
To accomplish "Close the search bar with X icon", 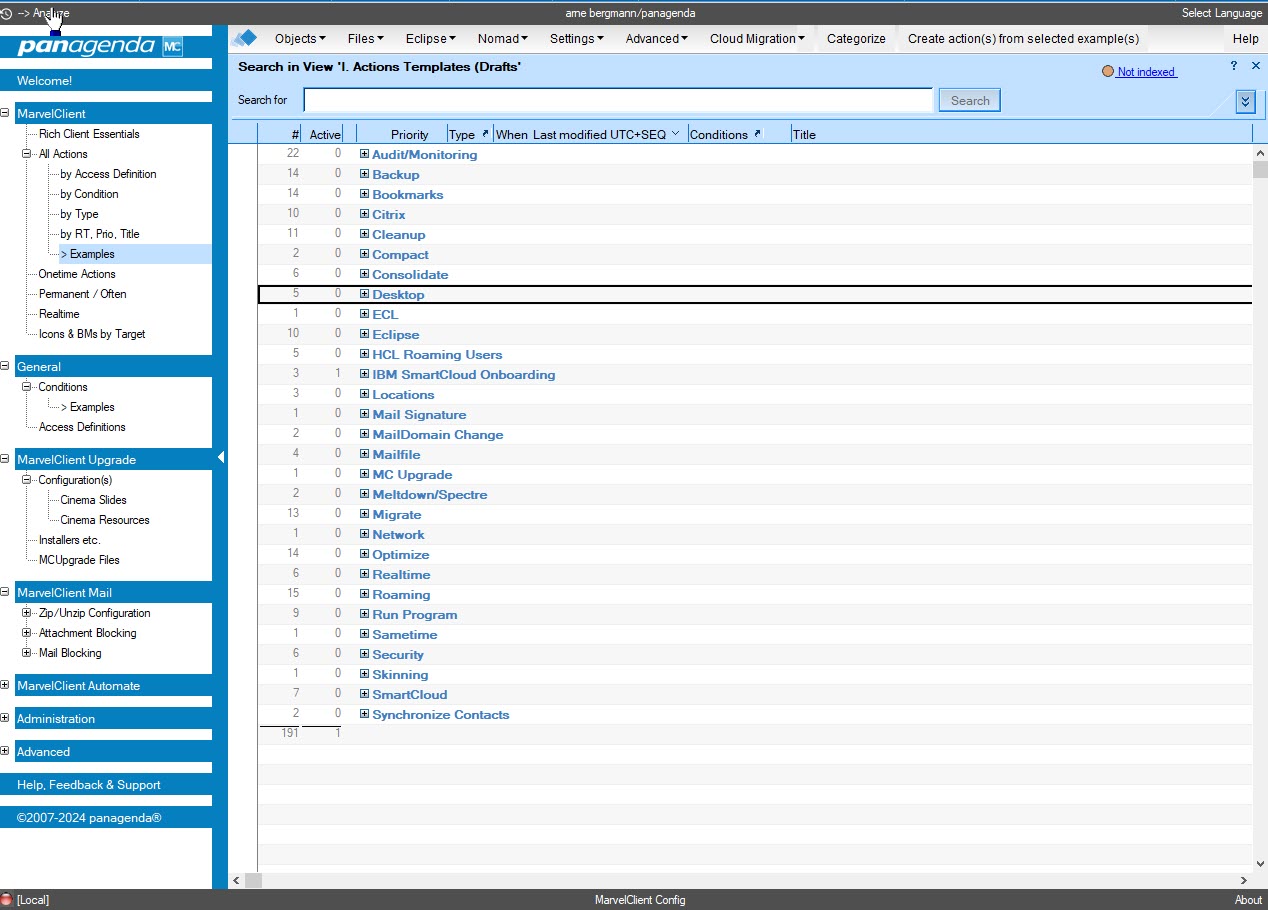I will (x=1256, y=65).
